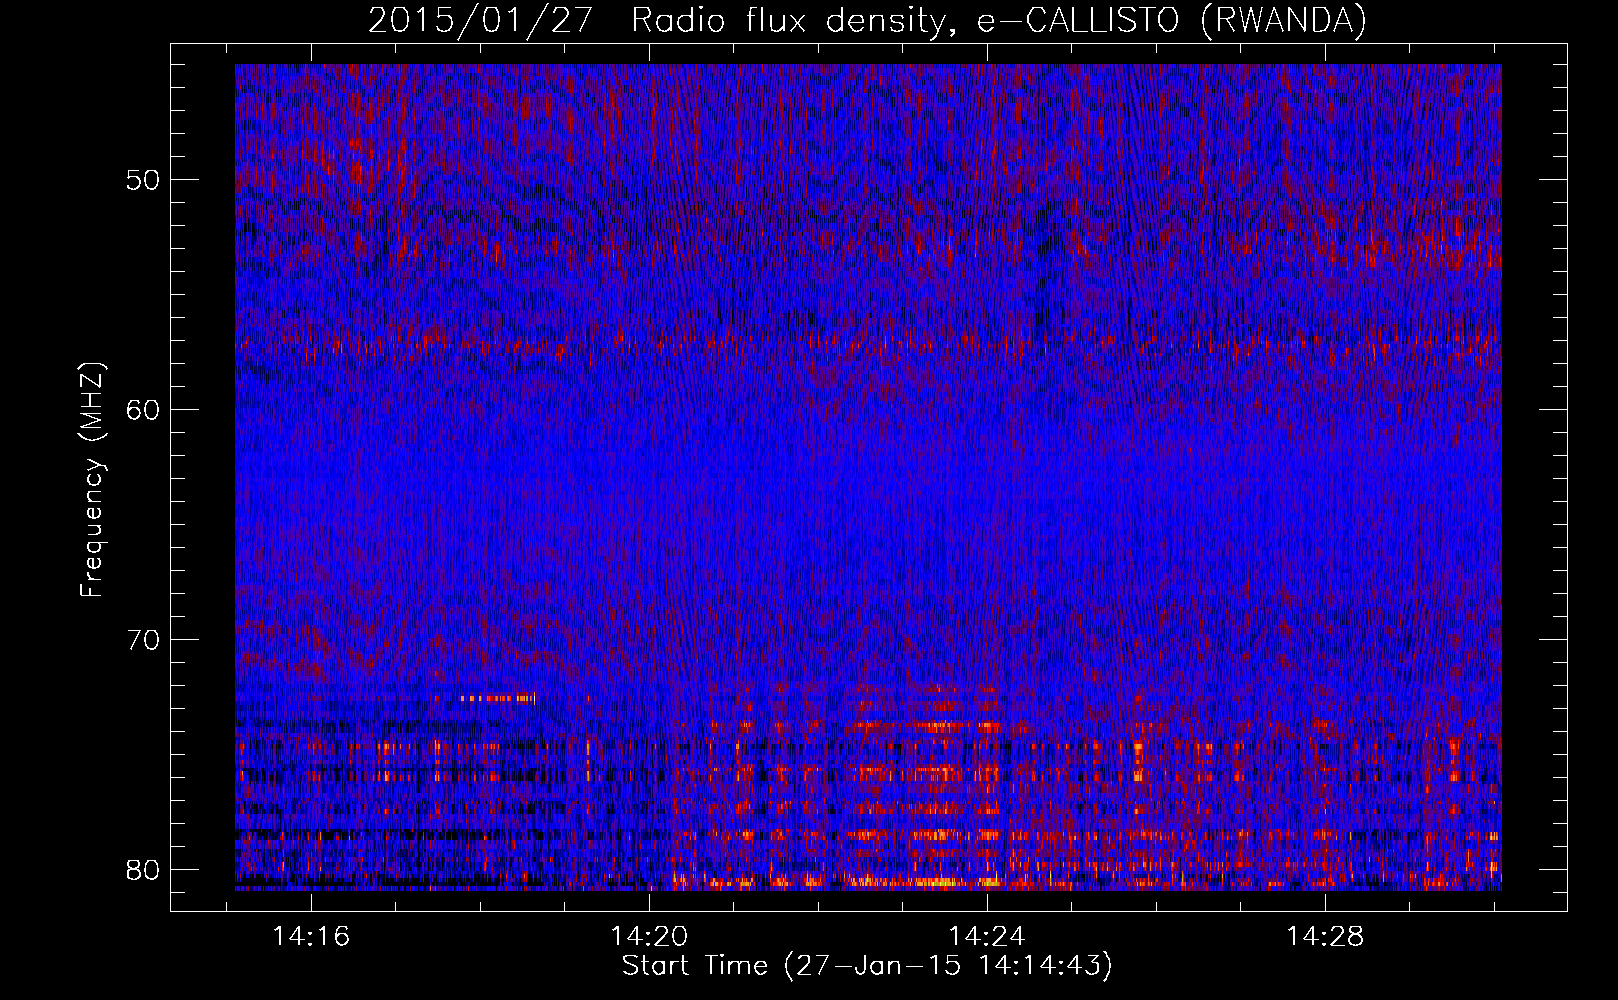Select the 14:28 time tick label
Image resolution: width=1618 pixels, height=1000 pixels.
tap(1325, 936)
